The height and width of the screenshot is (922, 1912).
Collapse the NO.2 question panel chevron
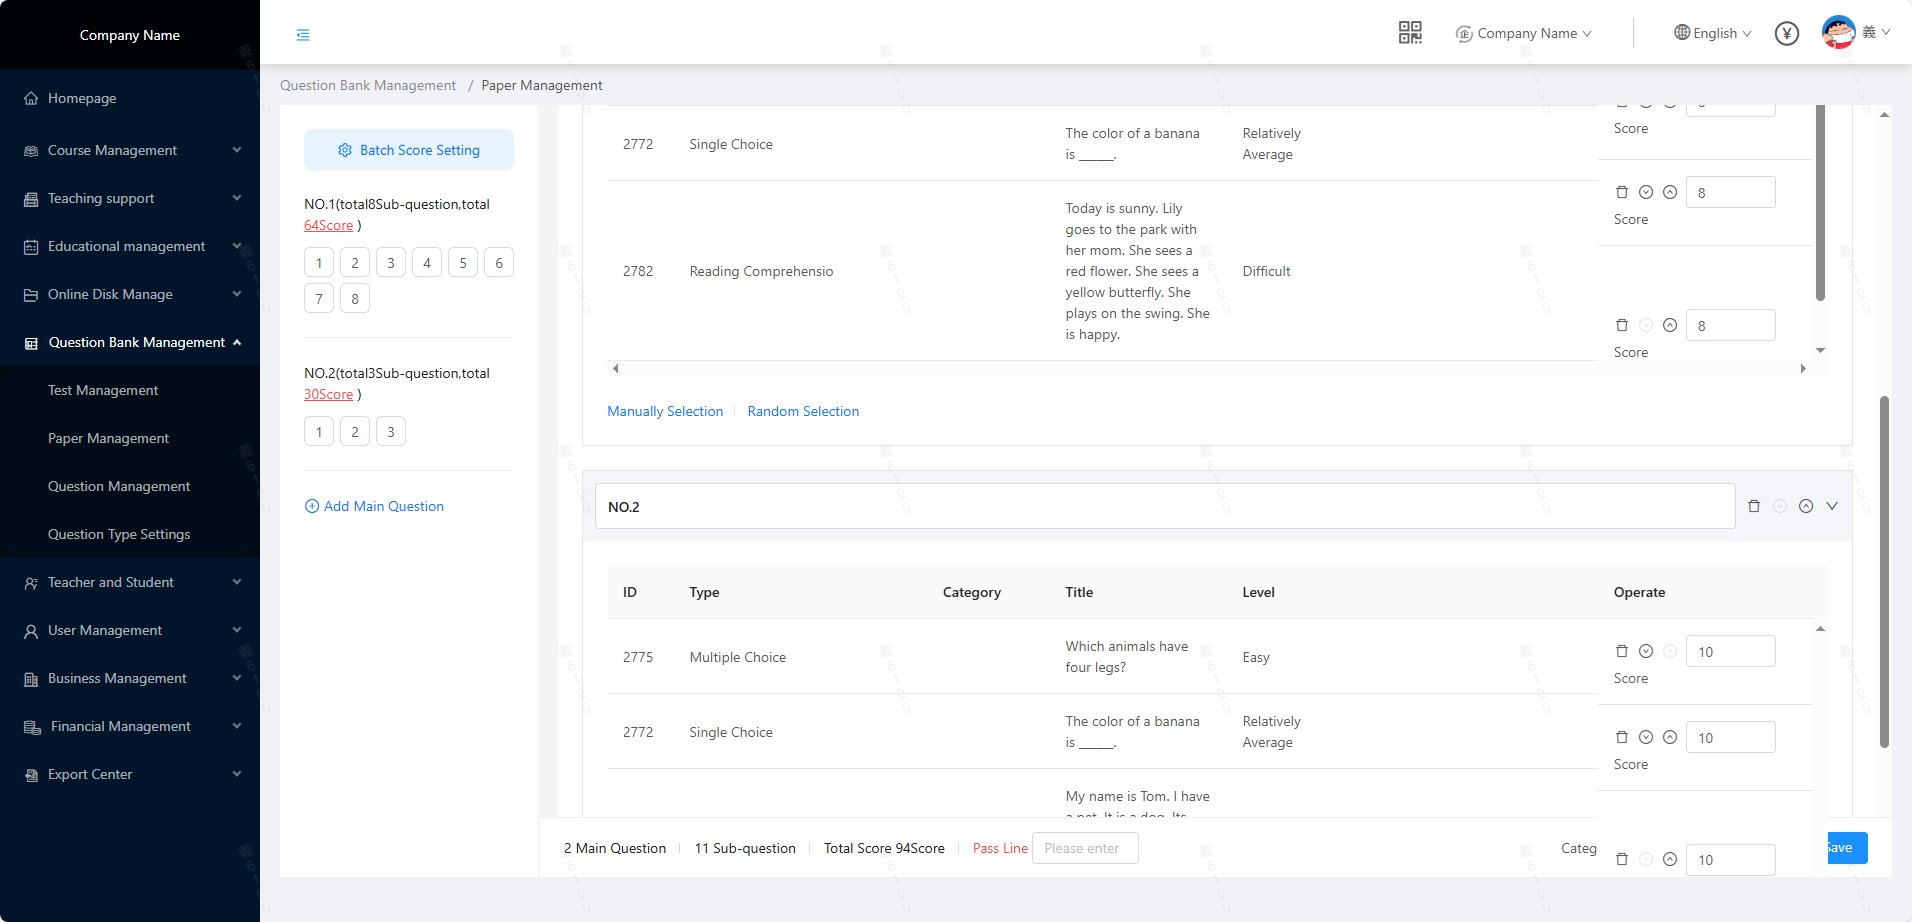1831,506
